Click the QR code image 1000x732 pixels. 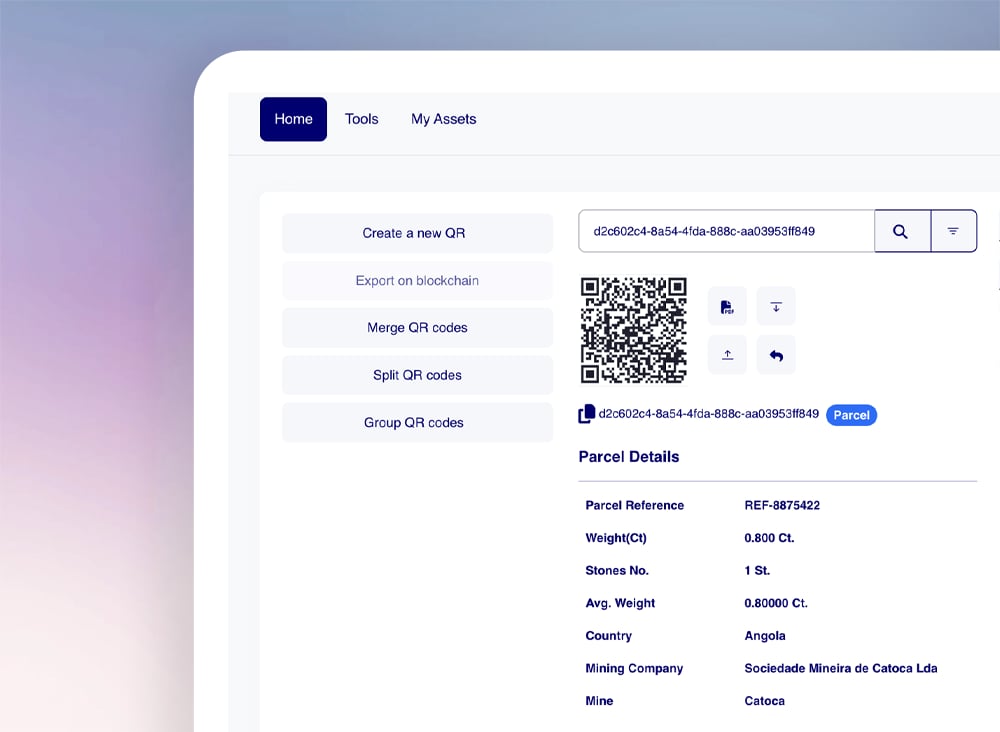point(634,330)
